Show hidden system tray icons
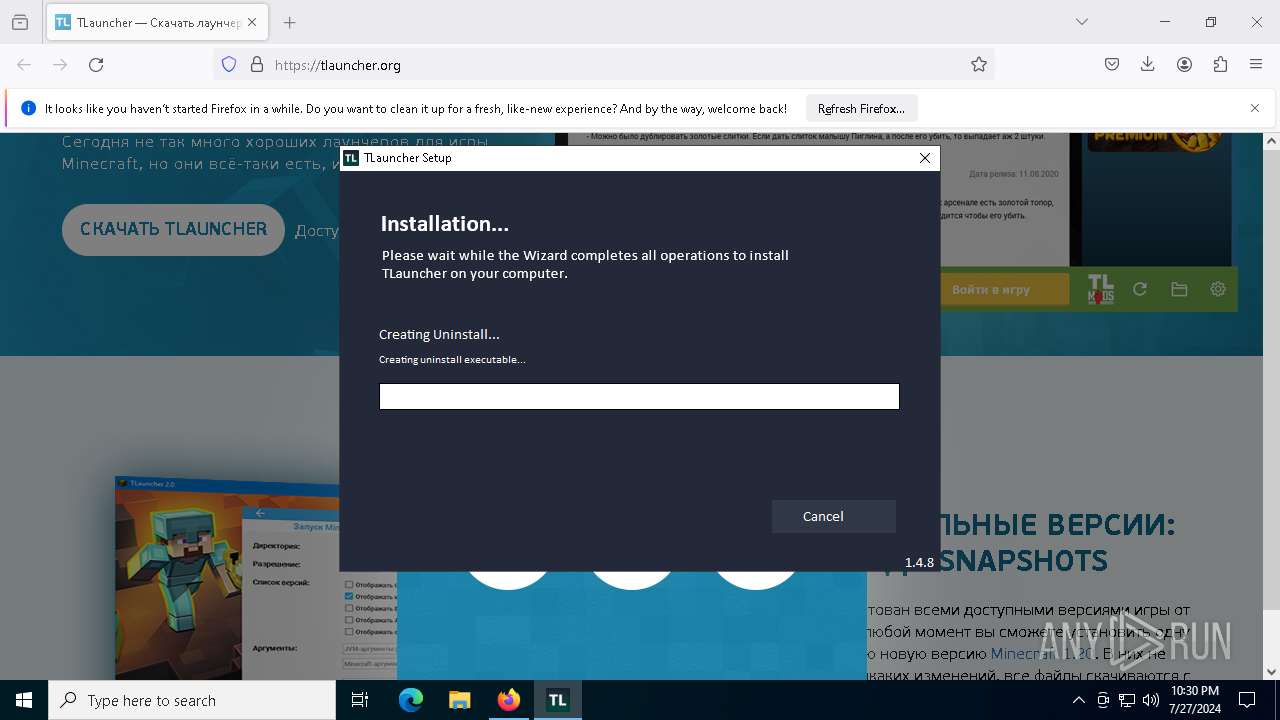The image size is (1280, 720). click(1078, 700)
